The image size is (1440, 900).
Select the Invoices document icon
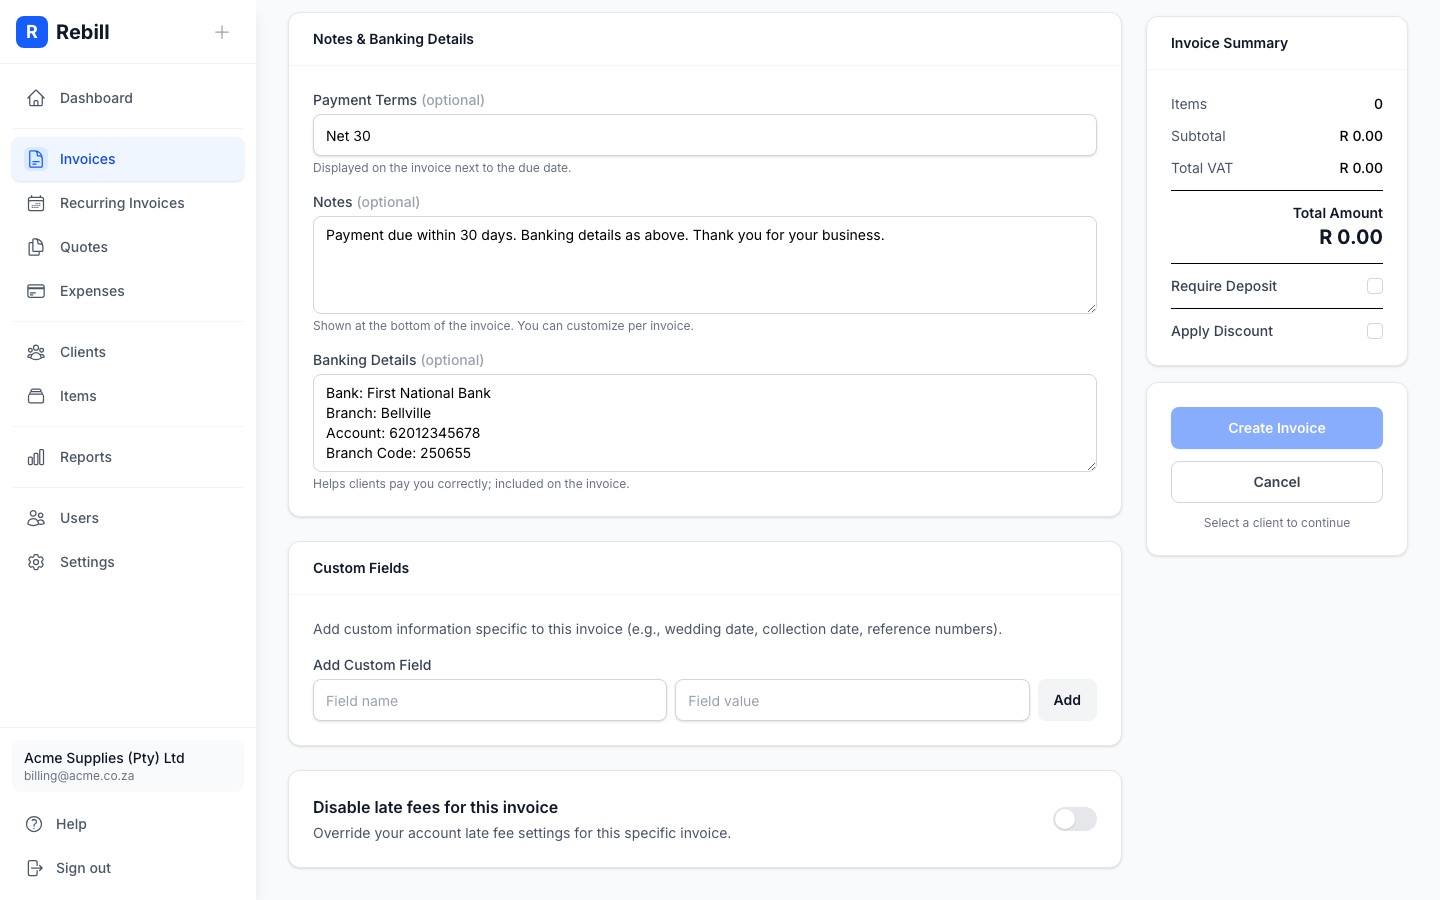[36, 159]
